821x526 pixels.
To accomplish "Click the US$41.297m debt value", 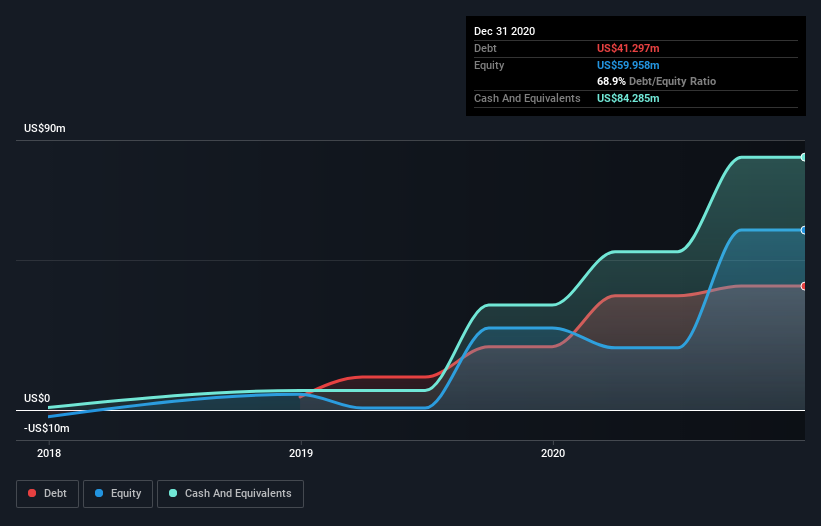I will (x=628, y=48).
